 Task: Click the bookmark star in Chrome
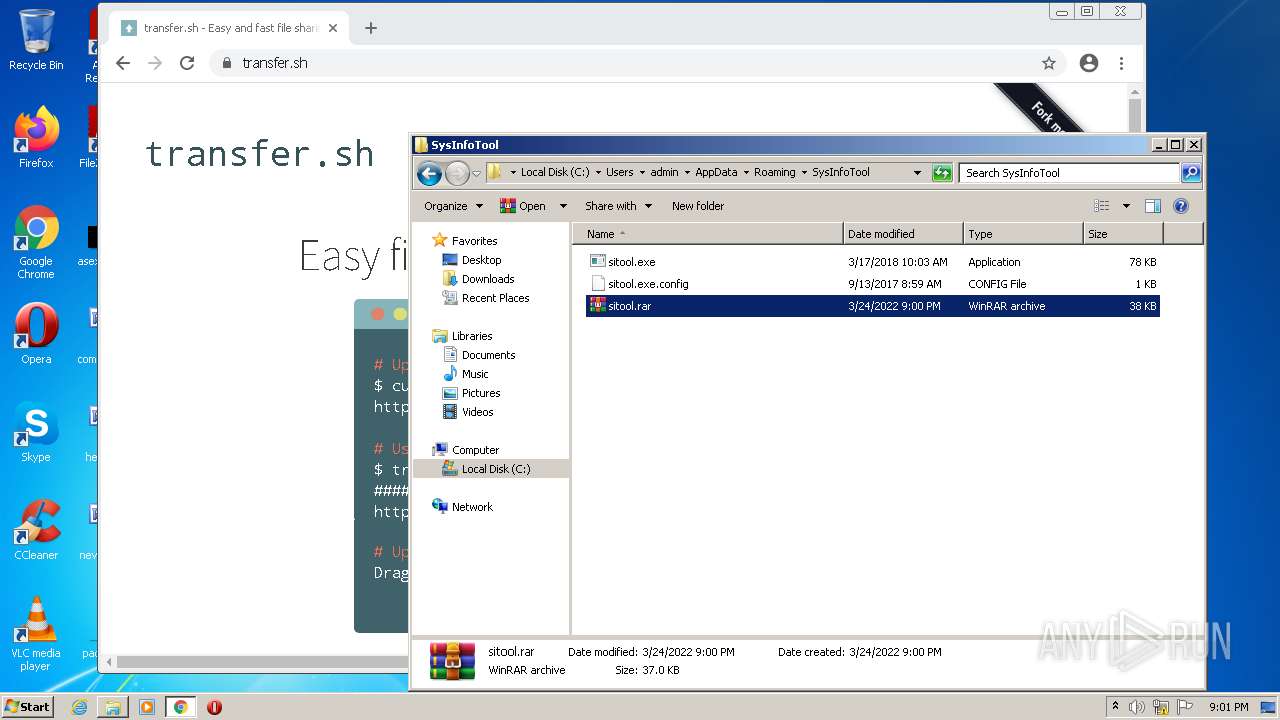(1049, 63)
